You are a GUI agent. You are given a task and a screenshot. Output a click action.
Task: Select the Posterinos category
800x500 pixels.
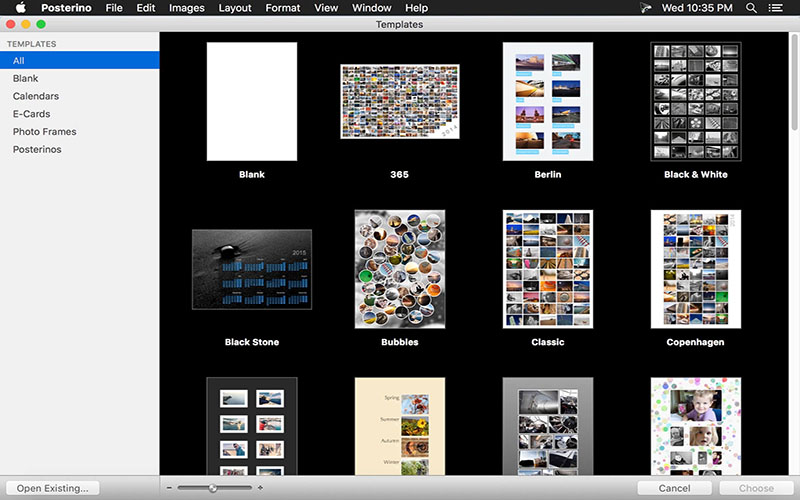80,149
